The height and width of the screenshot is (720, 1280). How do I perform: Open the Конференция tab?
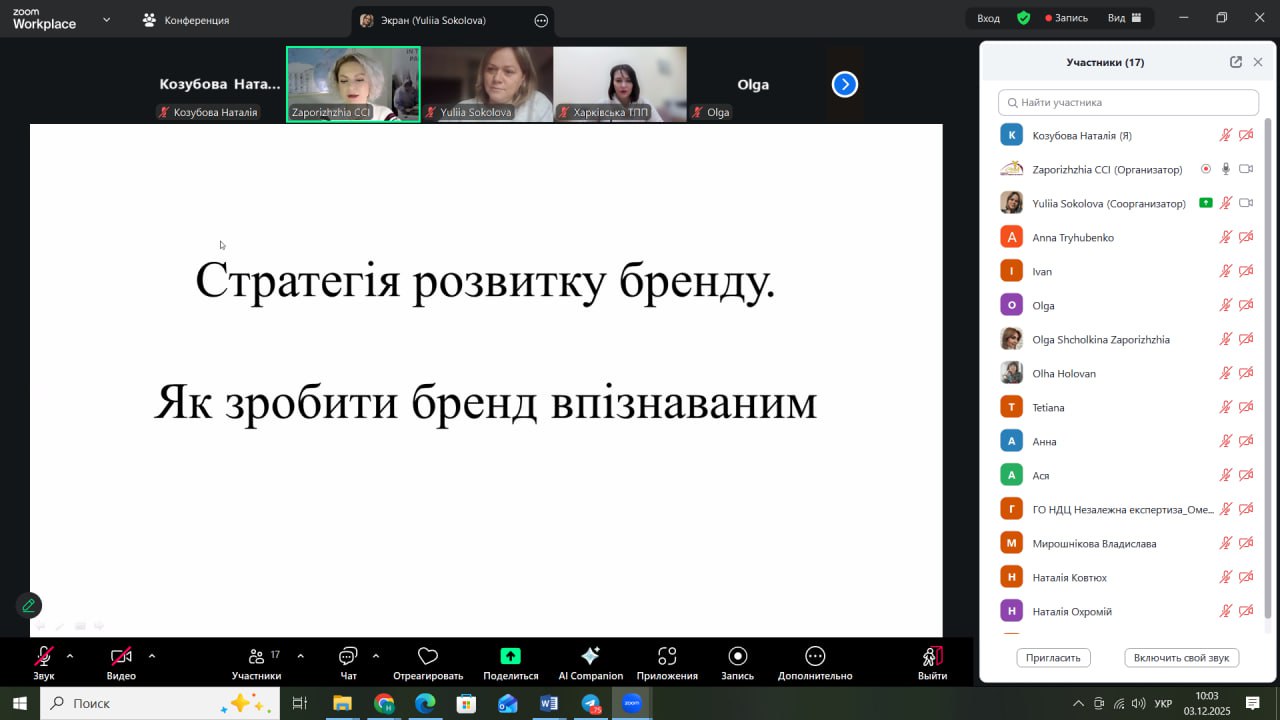coord(186,20)
